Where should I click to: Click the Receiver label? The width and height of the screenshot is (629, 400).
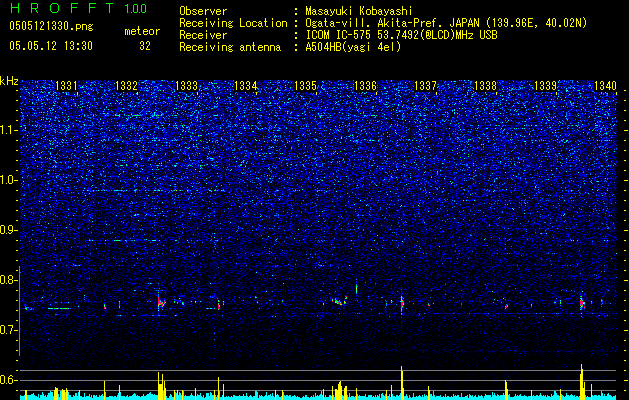pos(203,35)
